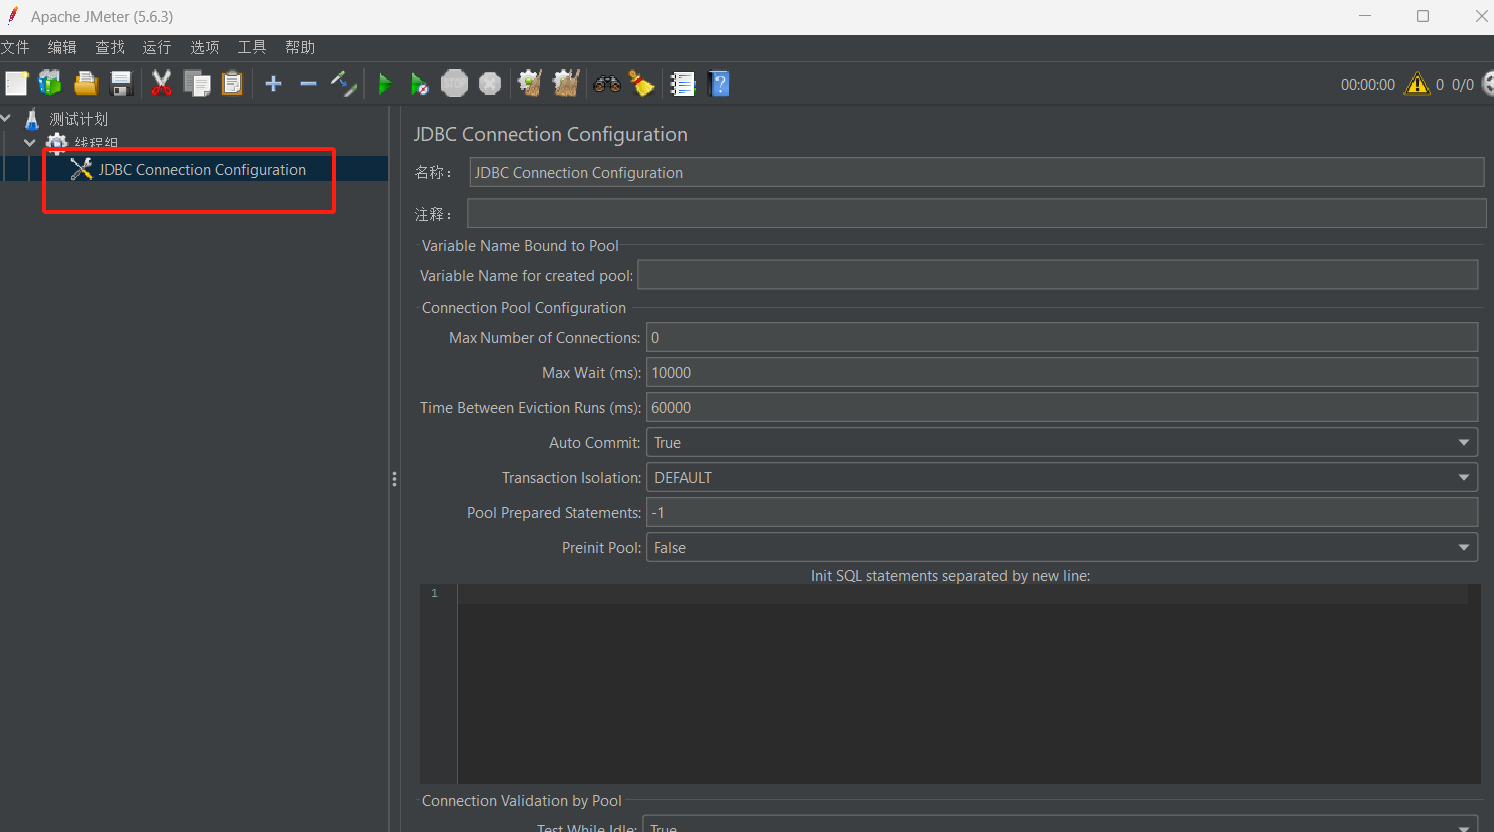Viewport: 1494px width, 832px height.
Task: Select the 测试计划 tree label
Action: pyautogui.click(x=79, y=119)
